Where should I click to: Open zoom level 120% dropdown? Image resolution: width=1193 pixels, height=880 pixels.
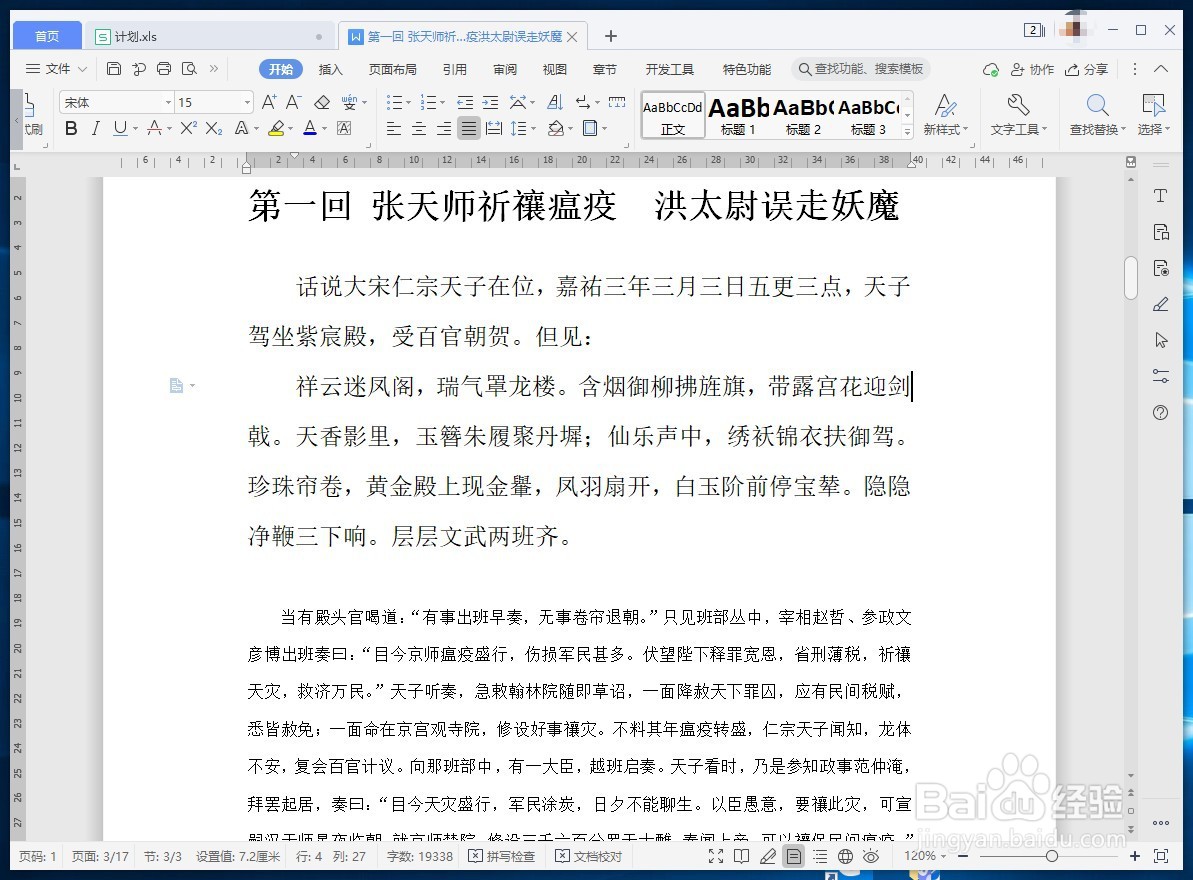coord(925,856)
